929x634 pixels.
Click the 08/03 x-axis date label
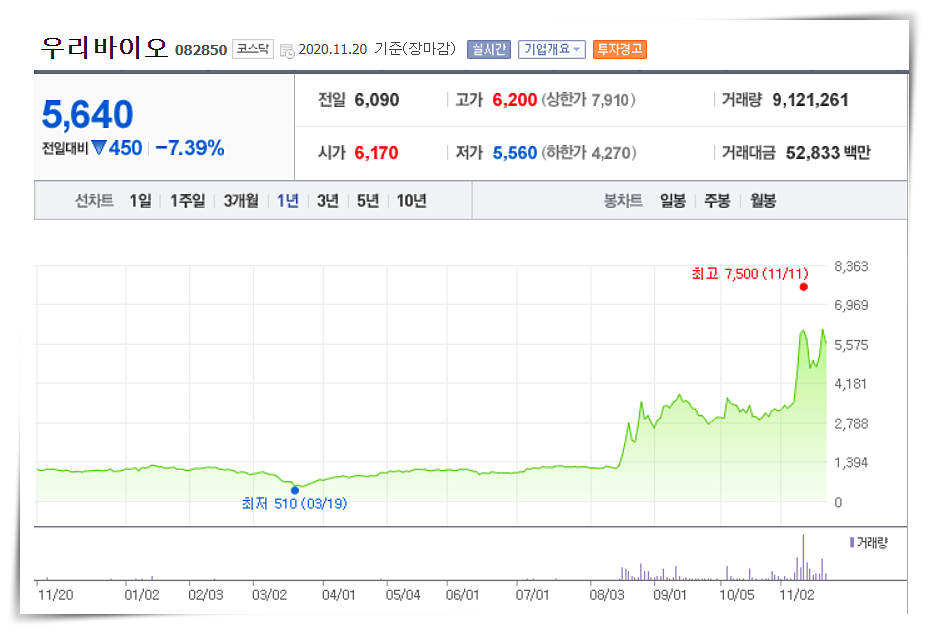[x=607, y=595]
